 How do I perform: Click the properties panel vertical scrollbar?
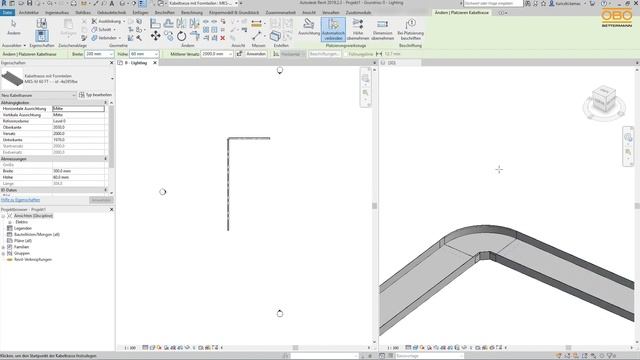[x=111, y=137]
